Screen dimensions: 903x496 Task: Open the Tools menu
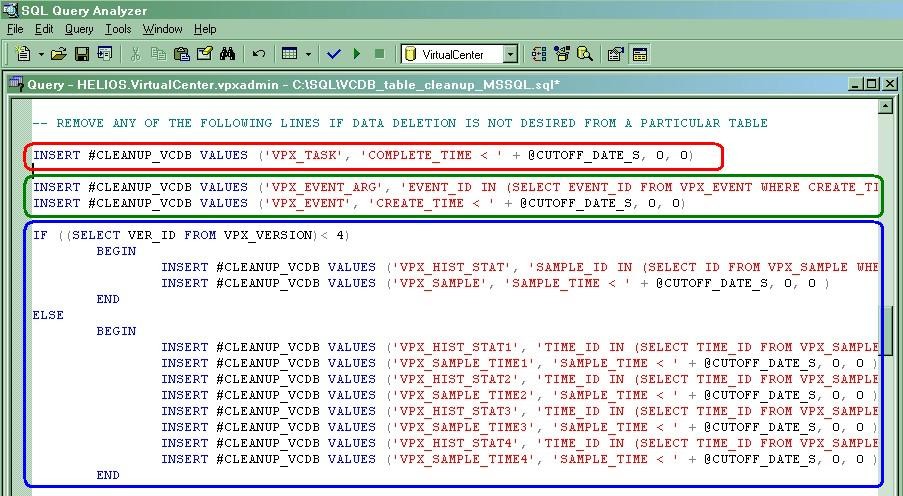pos(118,29)
